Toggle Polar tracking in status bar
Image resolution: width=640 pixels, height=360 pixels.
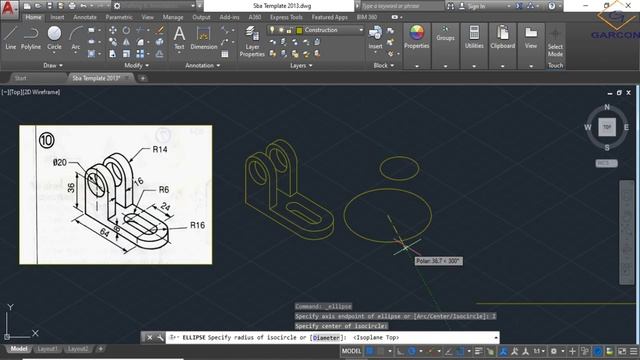412,351
